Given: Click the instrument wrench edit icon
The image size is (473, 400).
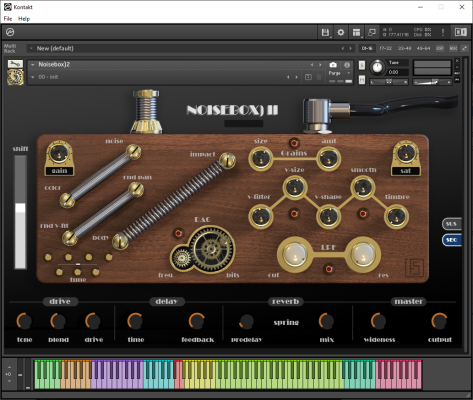Looking at the screenshot, I should 15,64.
